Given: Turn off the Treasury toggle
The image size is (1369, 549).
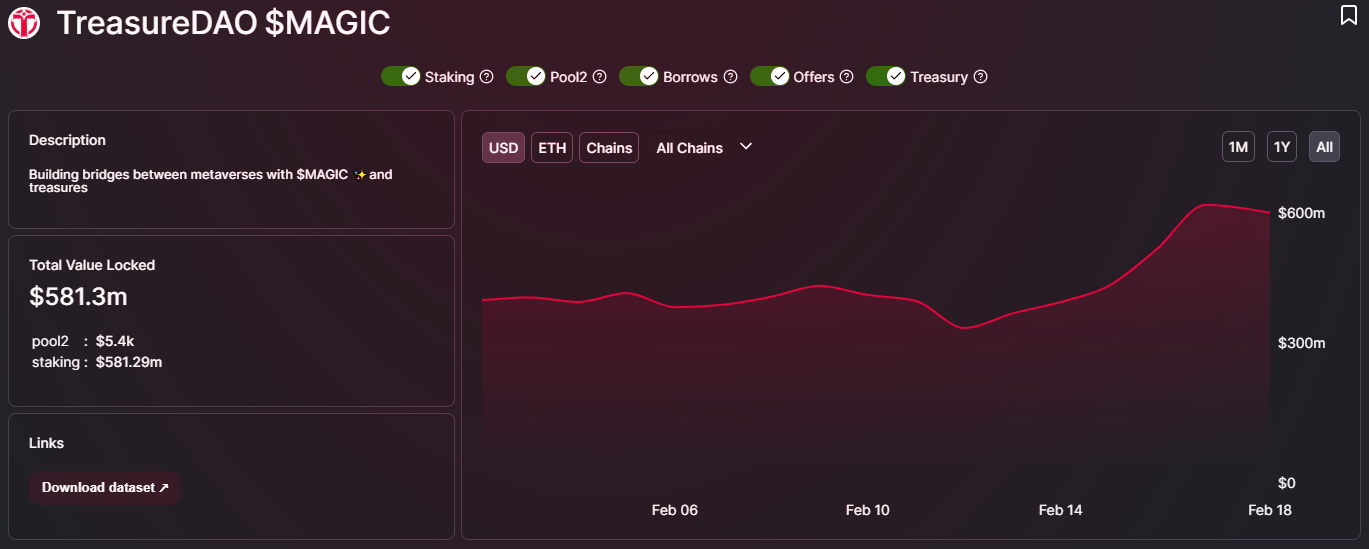Looking at the screenshot, I should (885, 76).
